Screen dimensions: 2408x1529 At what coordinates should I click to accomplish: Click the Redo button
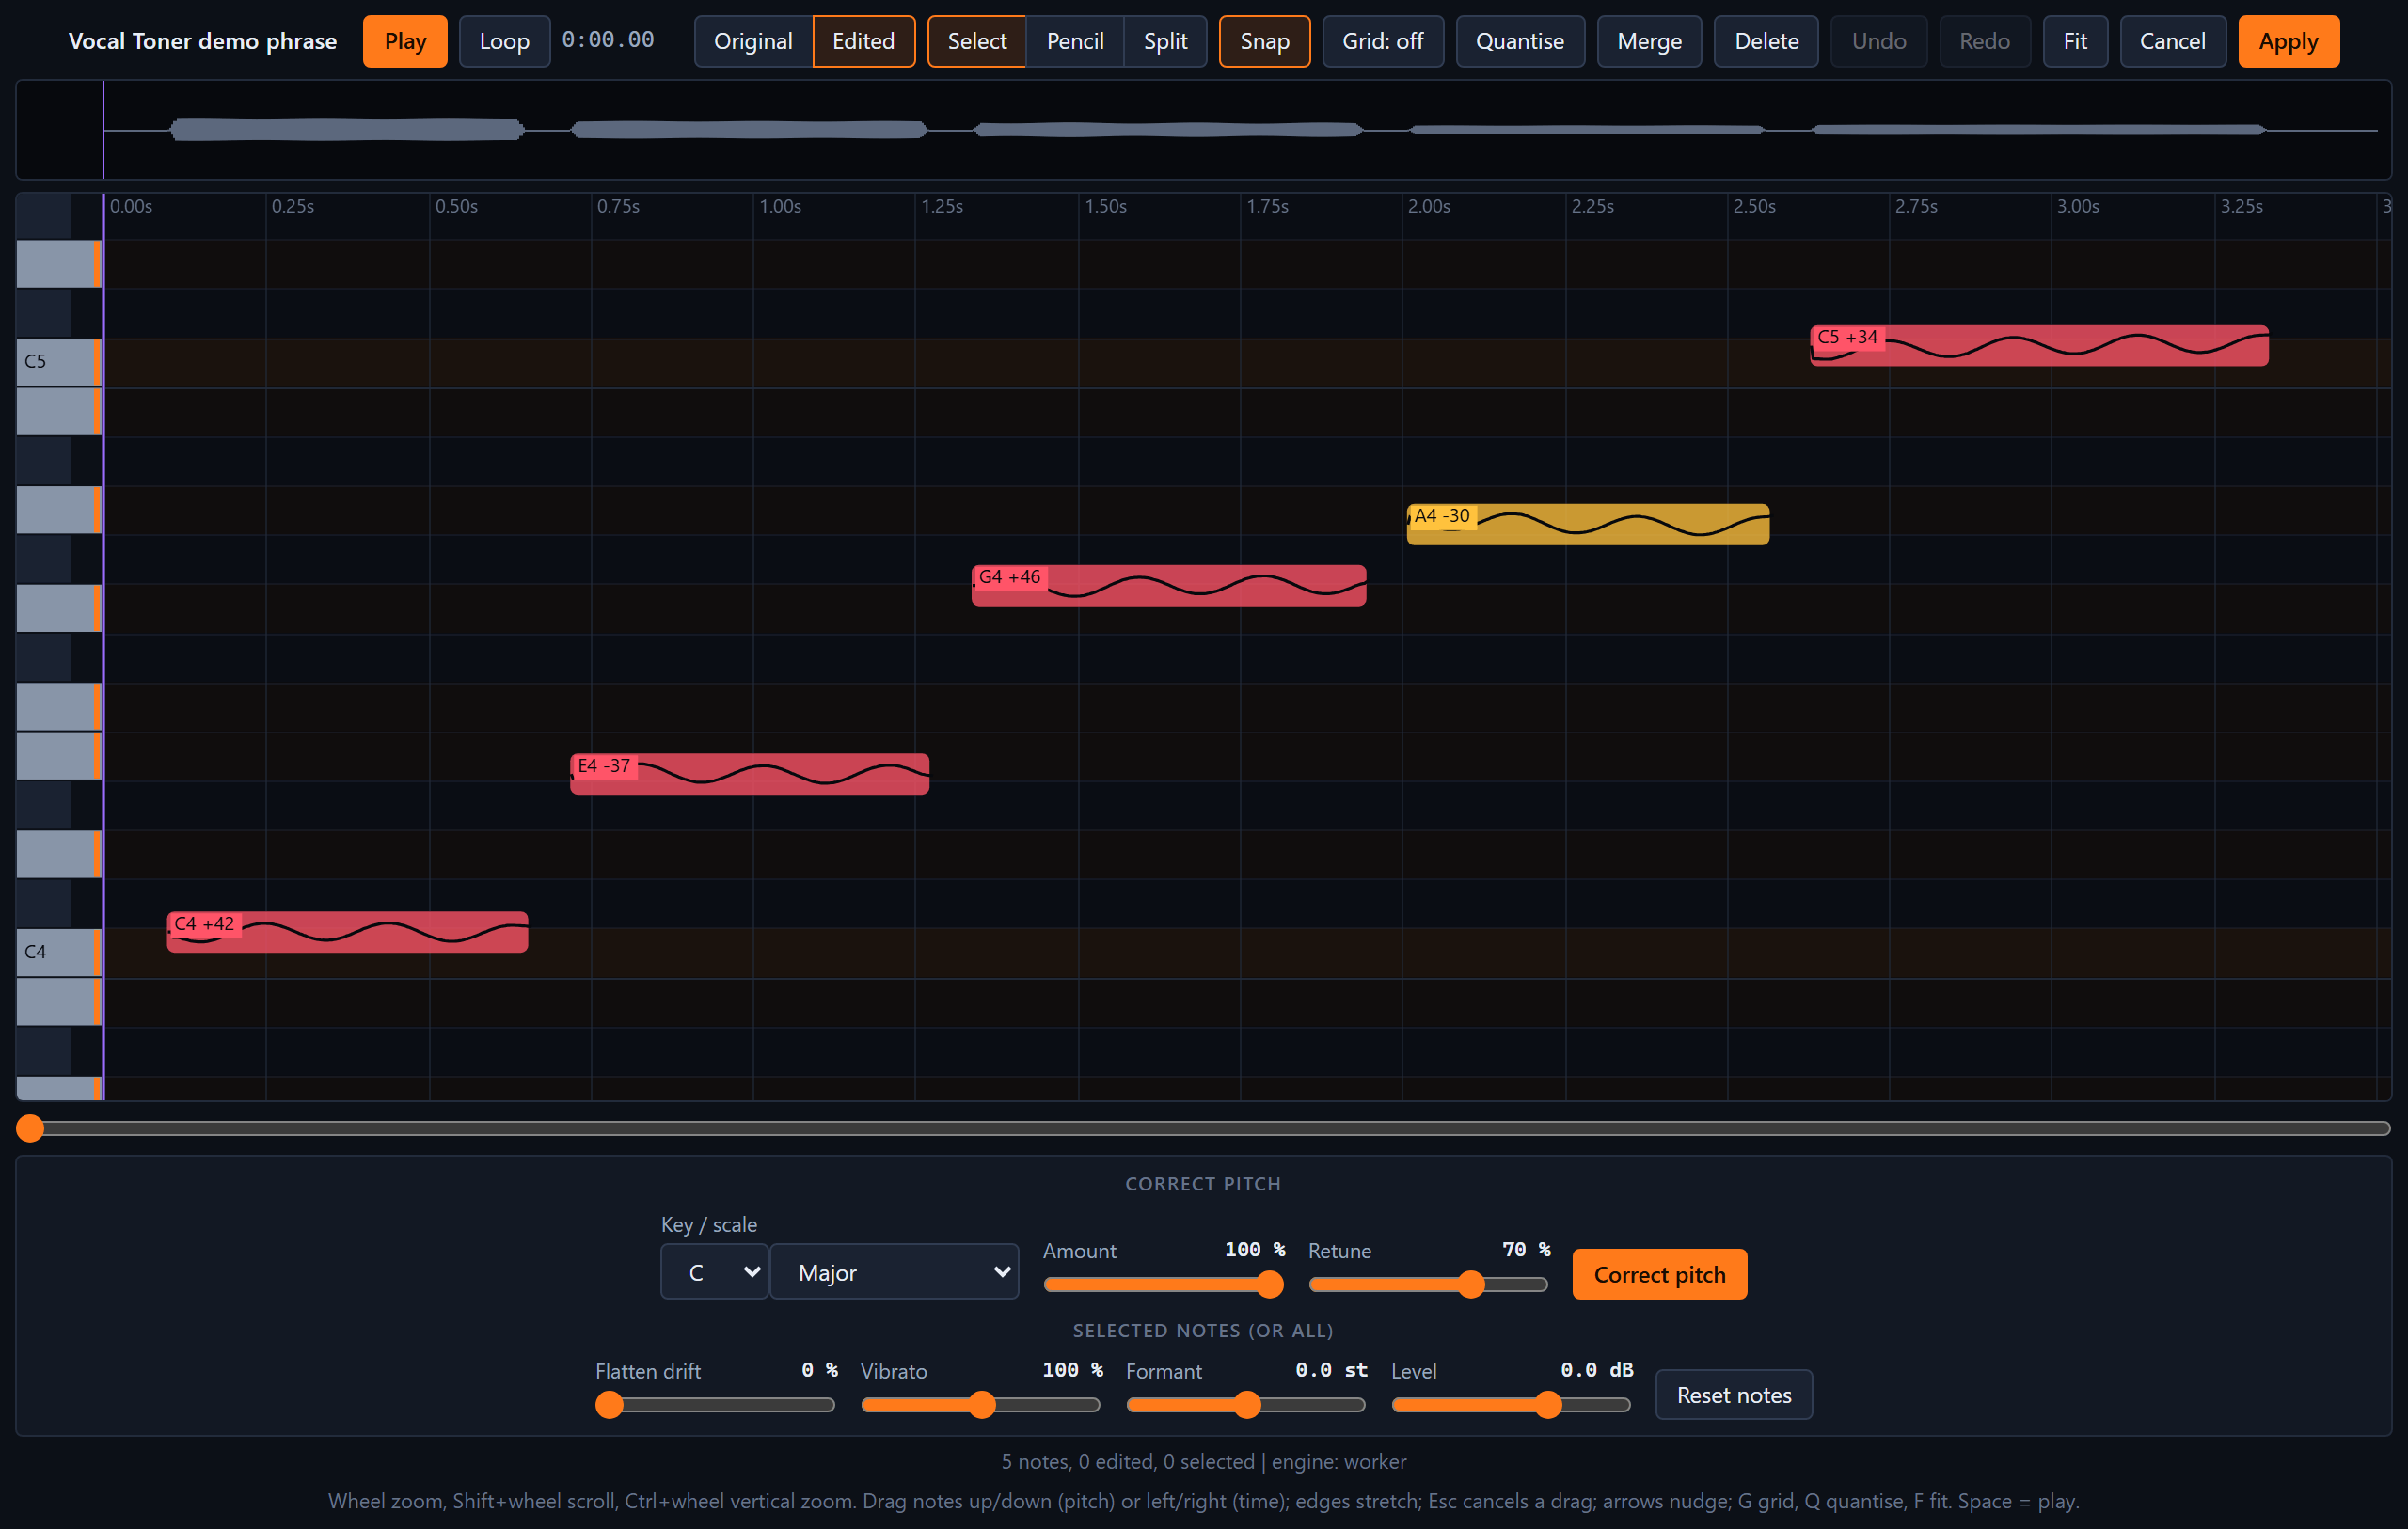(x=1984, y=41)
